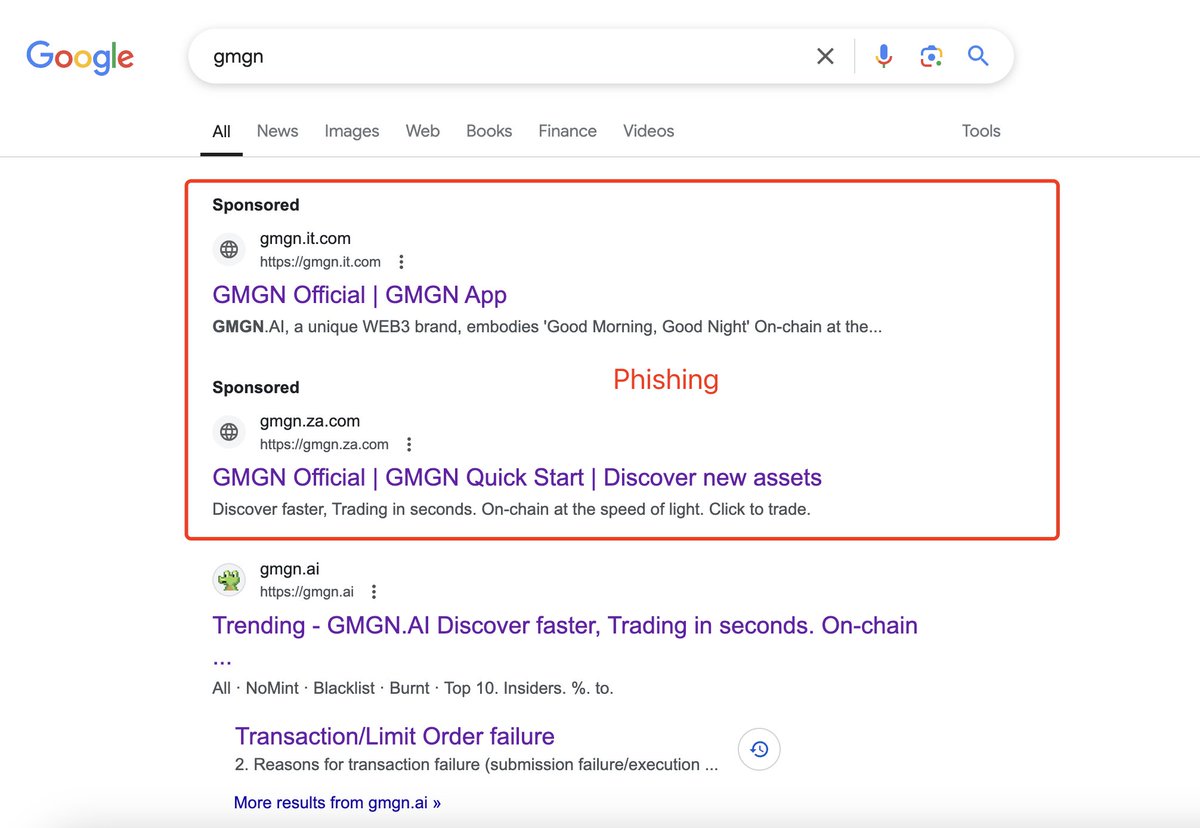Click the https://gmgn.it.com URL text
Image resolution: width=1200 pixels, height=828 pixels.
(320, 262)
